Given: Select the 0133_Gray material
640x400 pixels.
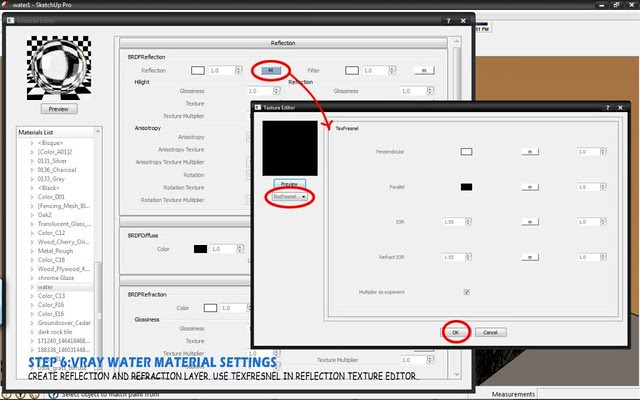Looking at the screenshot, I should pos(51,179).
